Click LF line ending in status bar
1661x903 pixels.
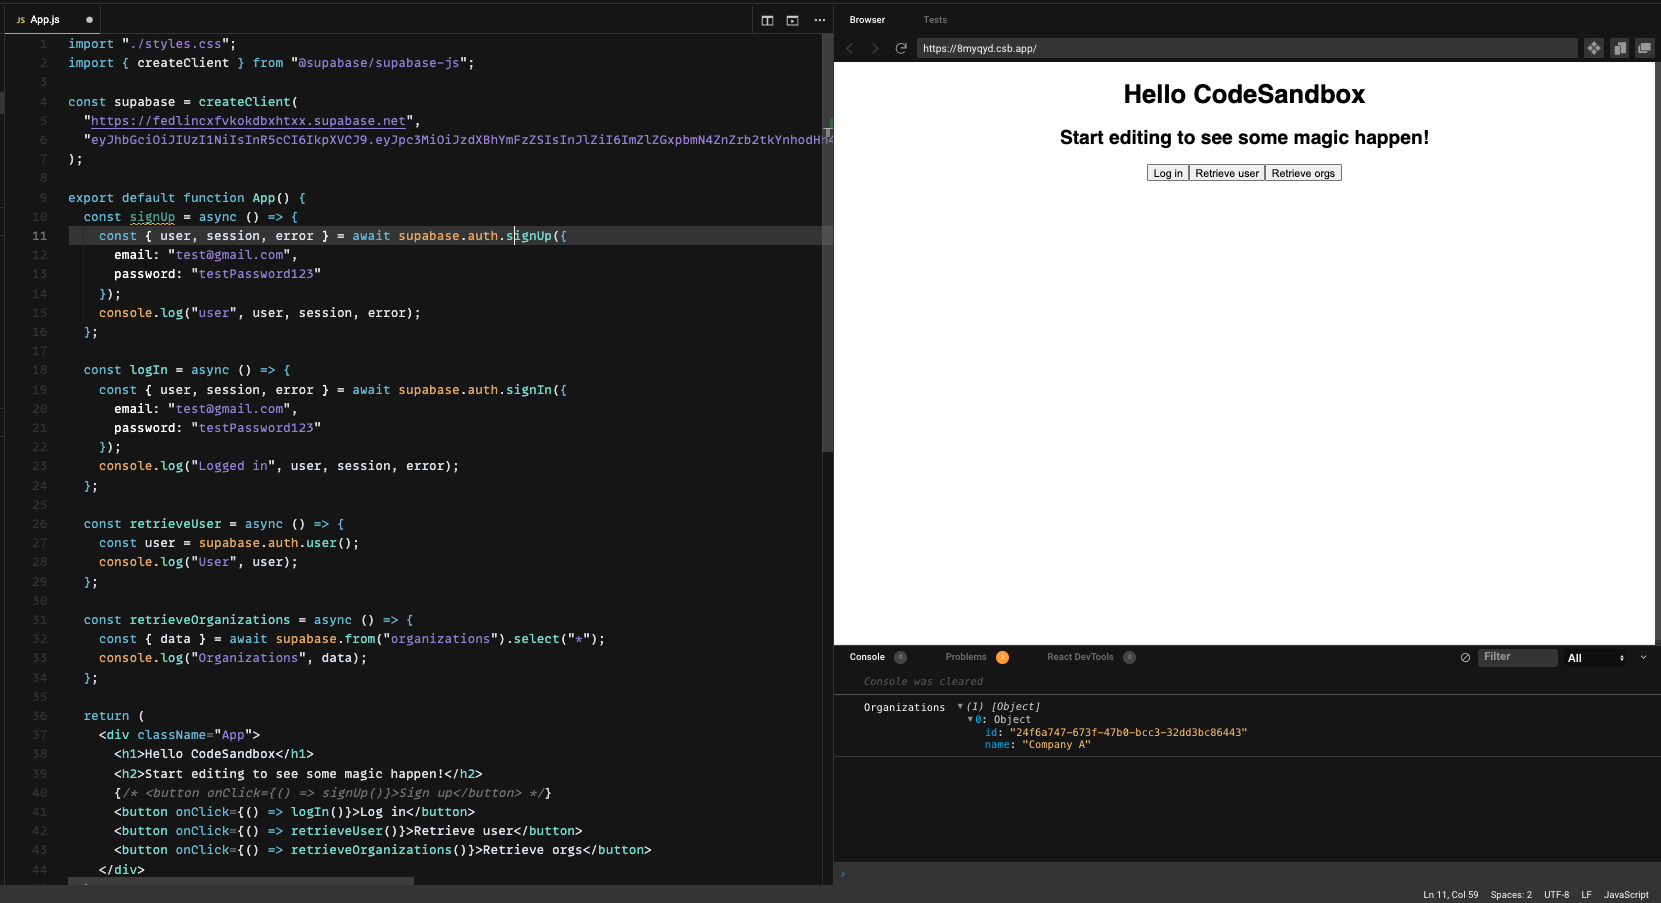pos(1586,895)
